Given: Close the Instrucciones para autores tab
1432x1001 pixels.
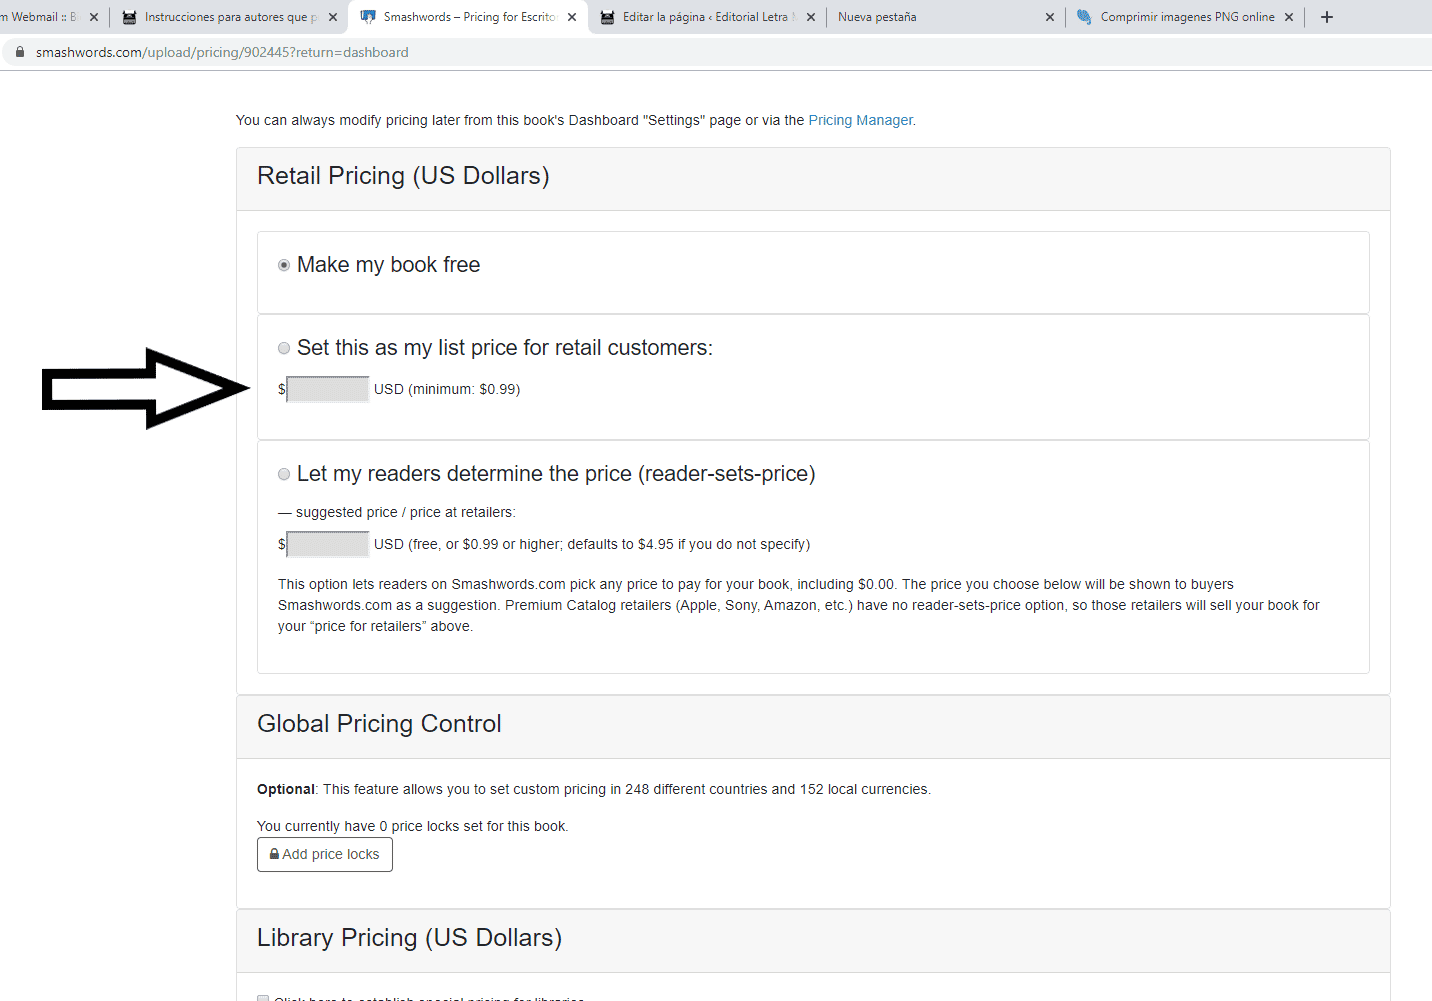Looking at the screenshot, I should [x=333, y=17].
